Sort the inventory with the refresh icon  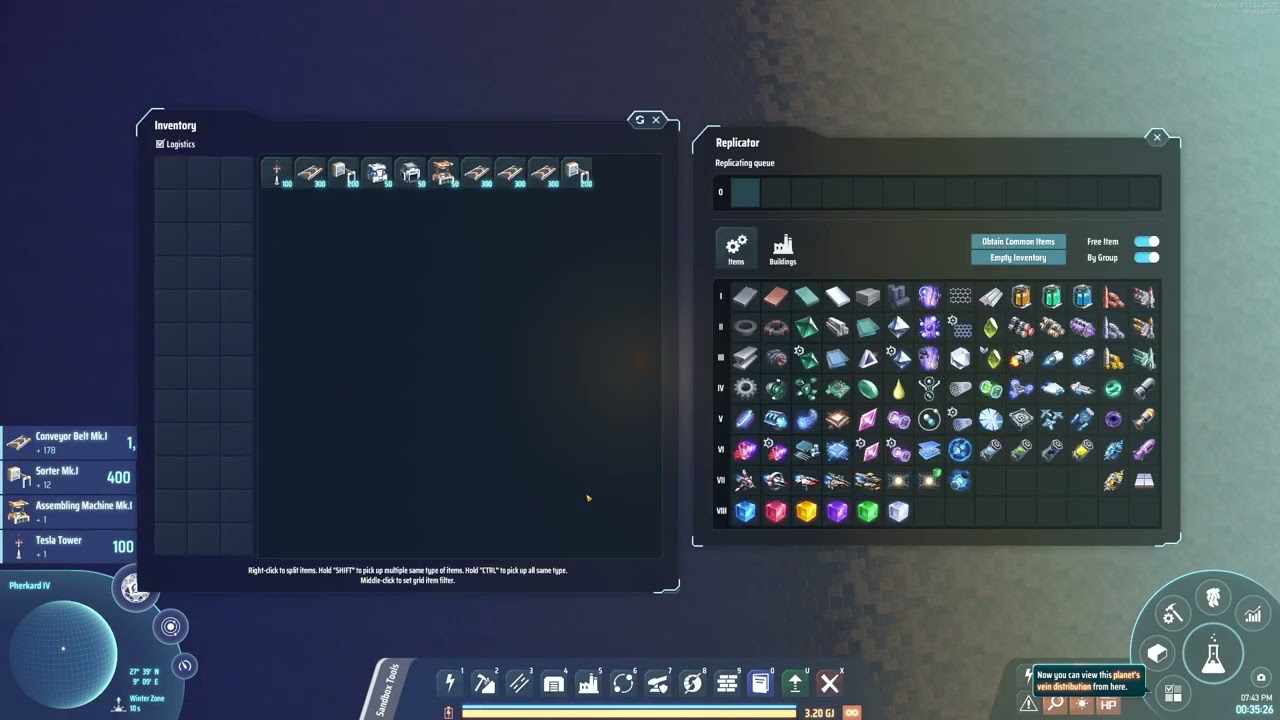[640, 120]
